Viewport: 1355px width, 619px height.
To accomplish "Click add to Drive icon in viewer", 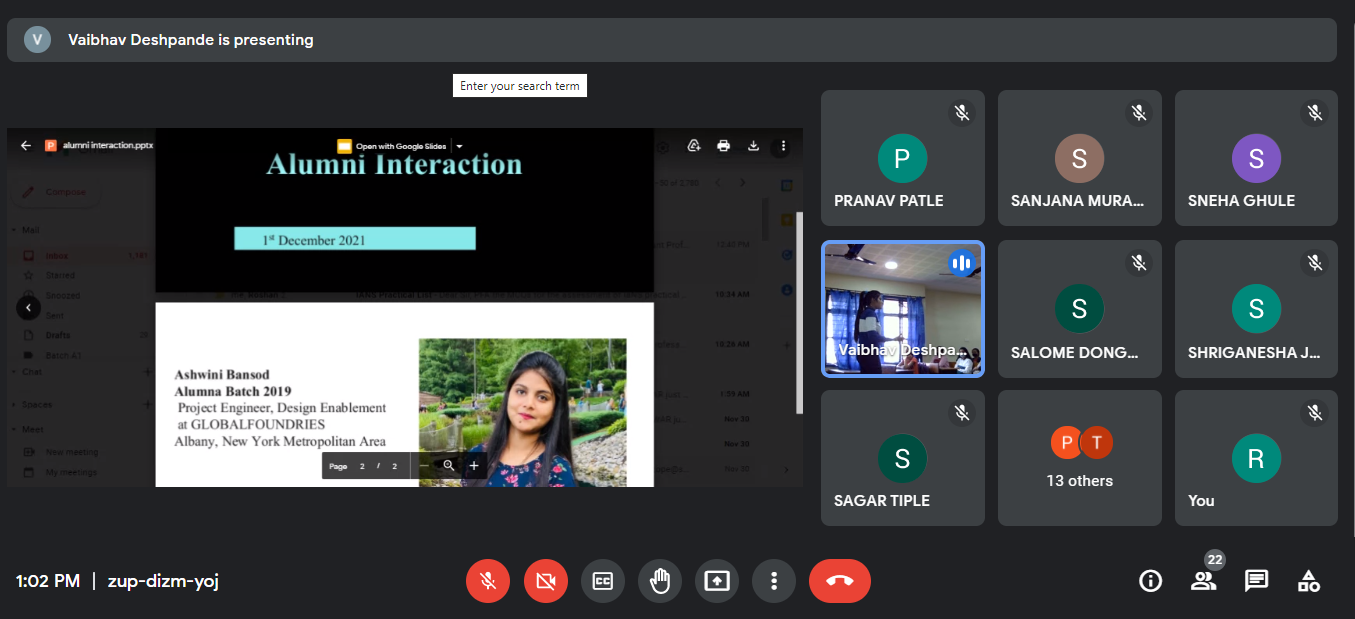I will pos(693,146).
